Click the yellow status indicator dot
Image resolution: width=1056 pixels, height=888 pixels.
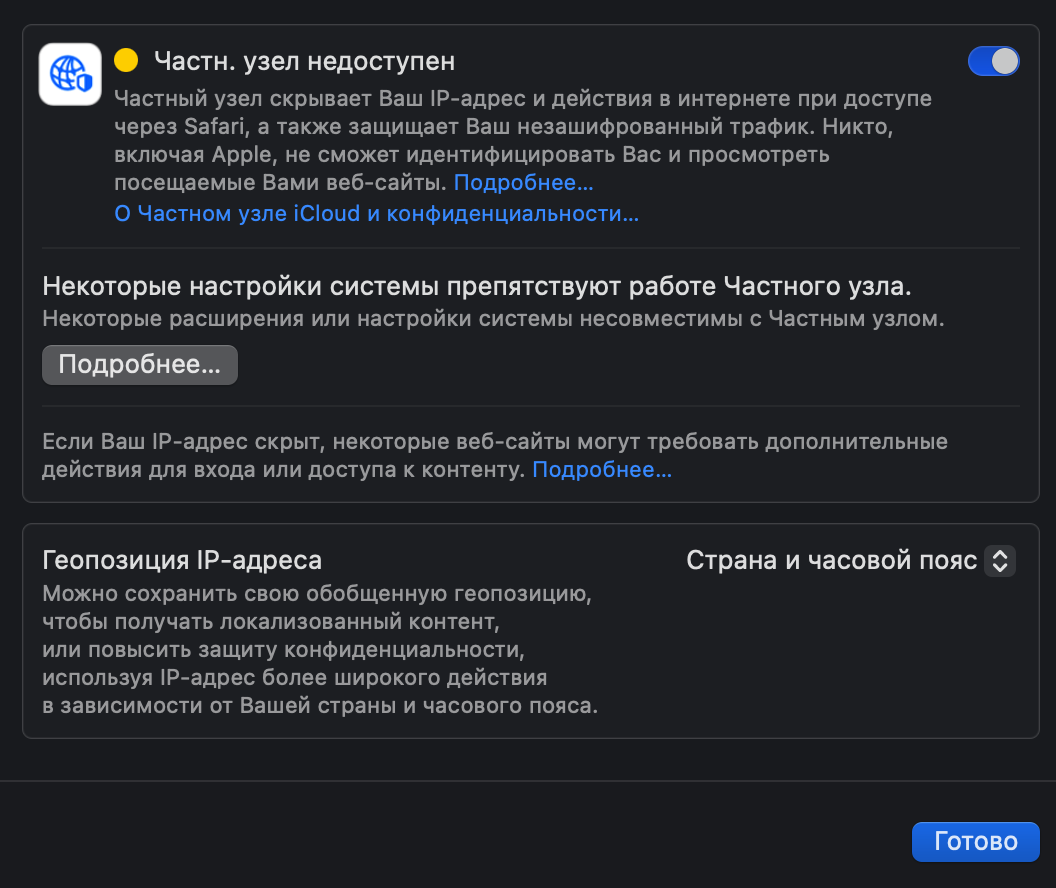[126, 61]
